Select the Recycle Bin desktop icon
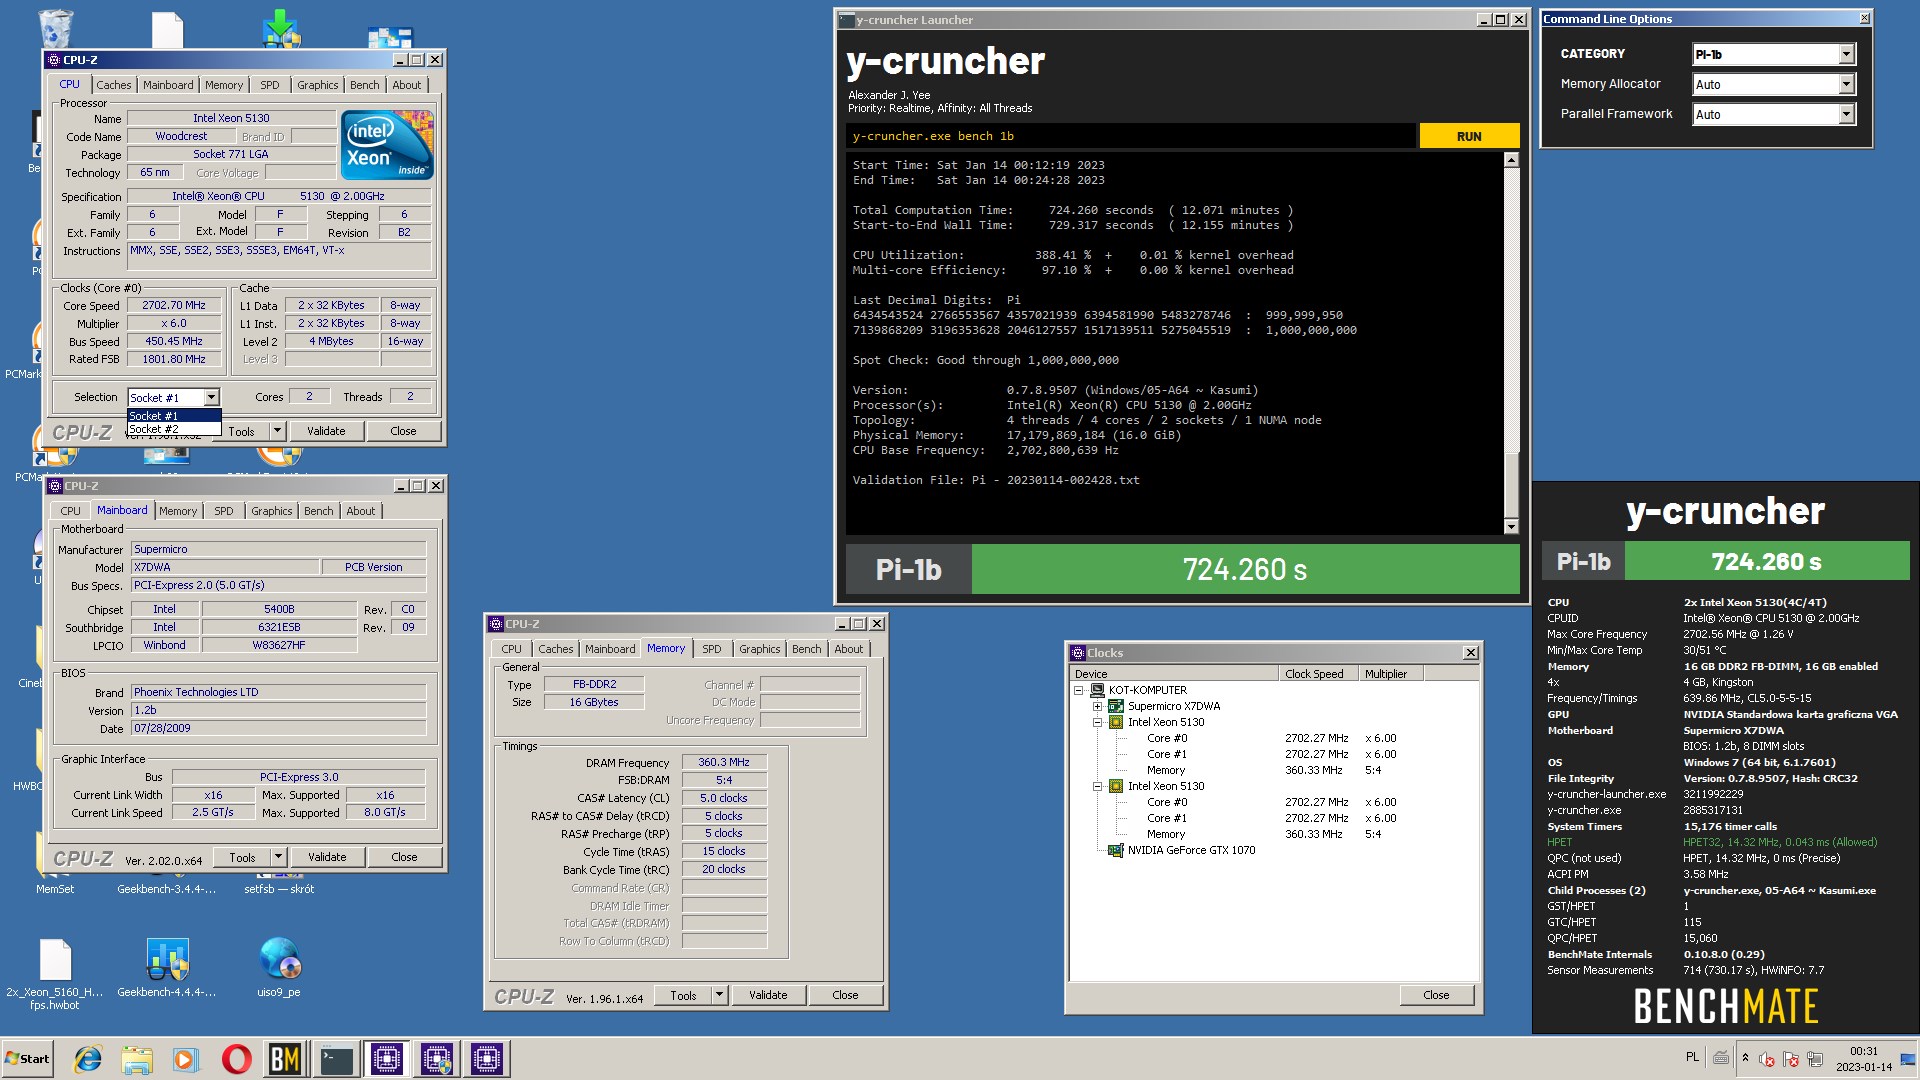 [54, 28]
